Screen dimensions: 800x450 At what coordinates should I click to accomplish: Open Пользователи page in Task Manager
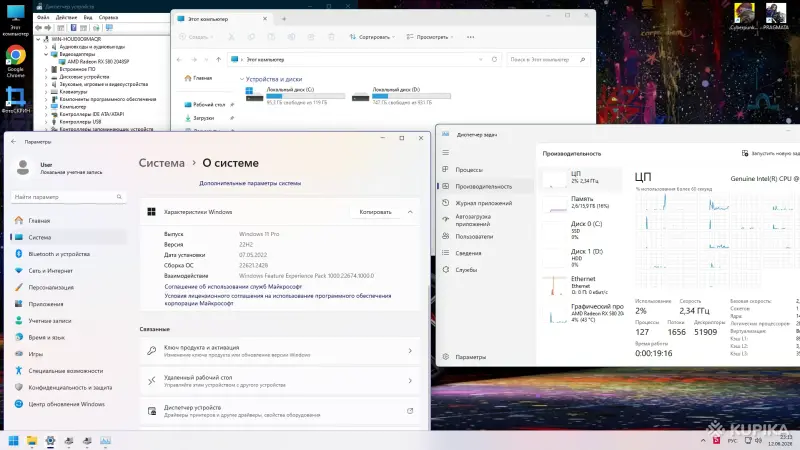click(474, 236)
